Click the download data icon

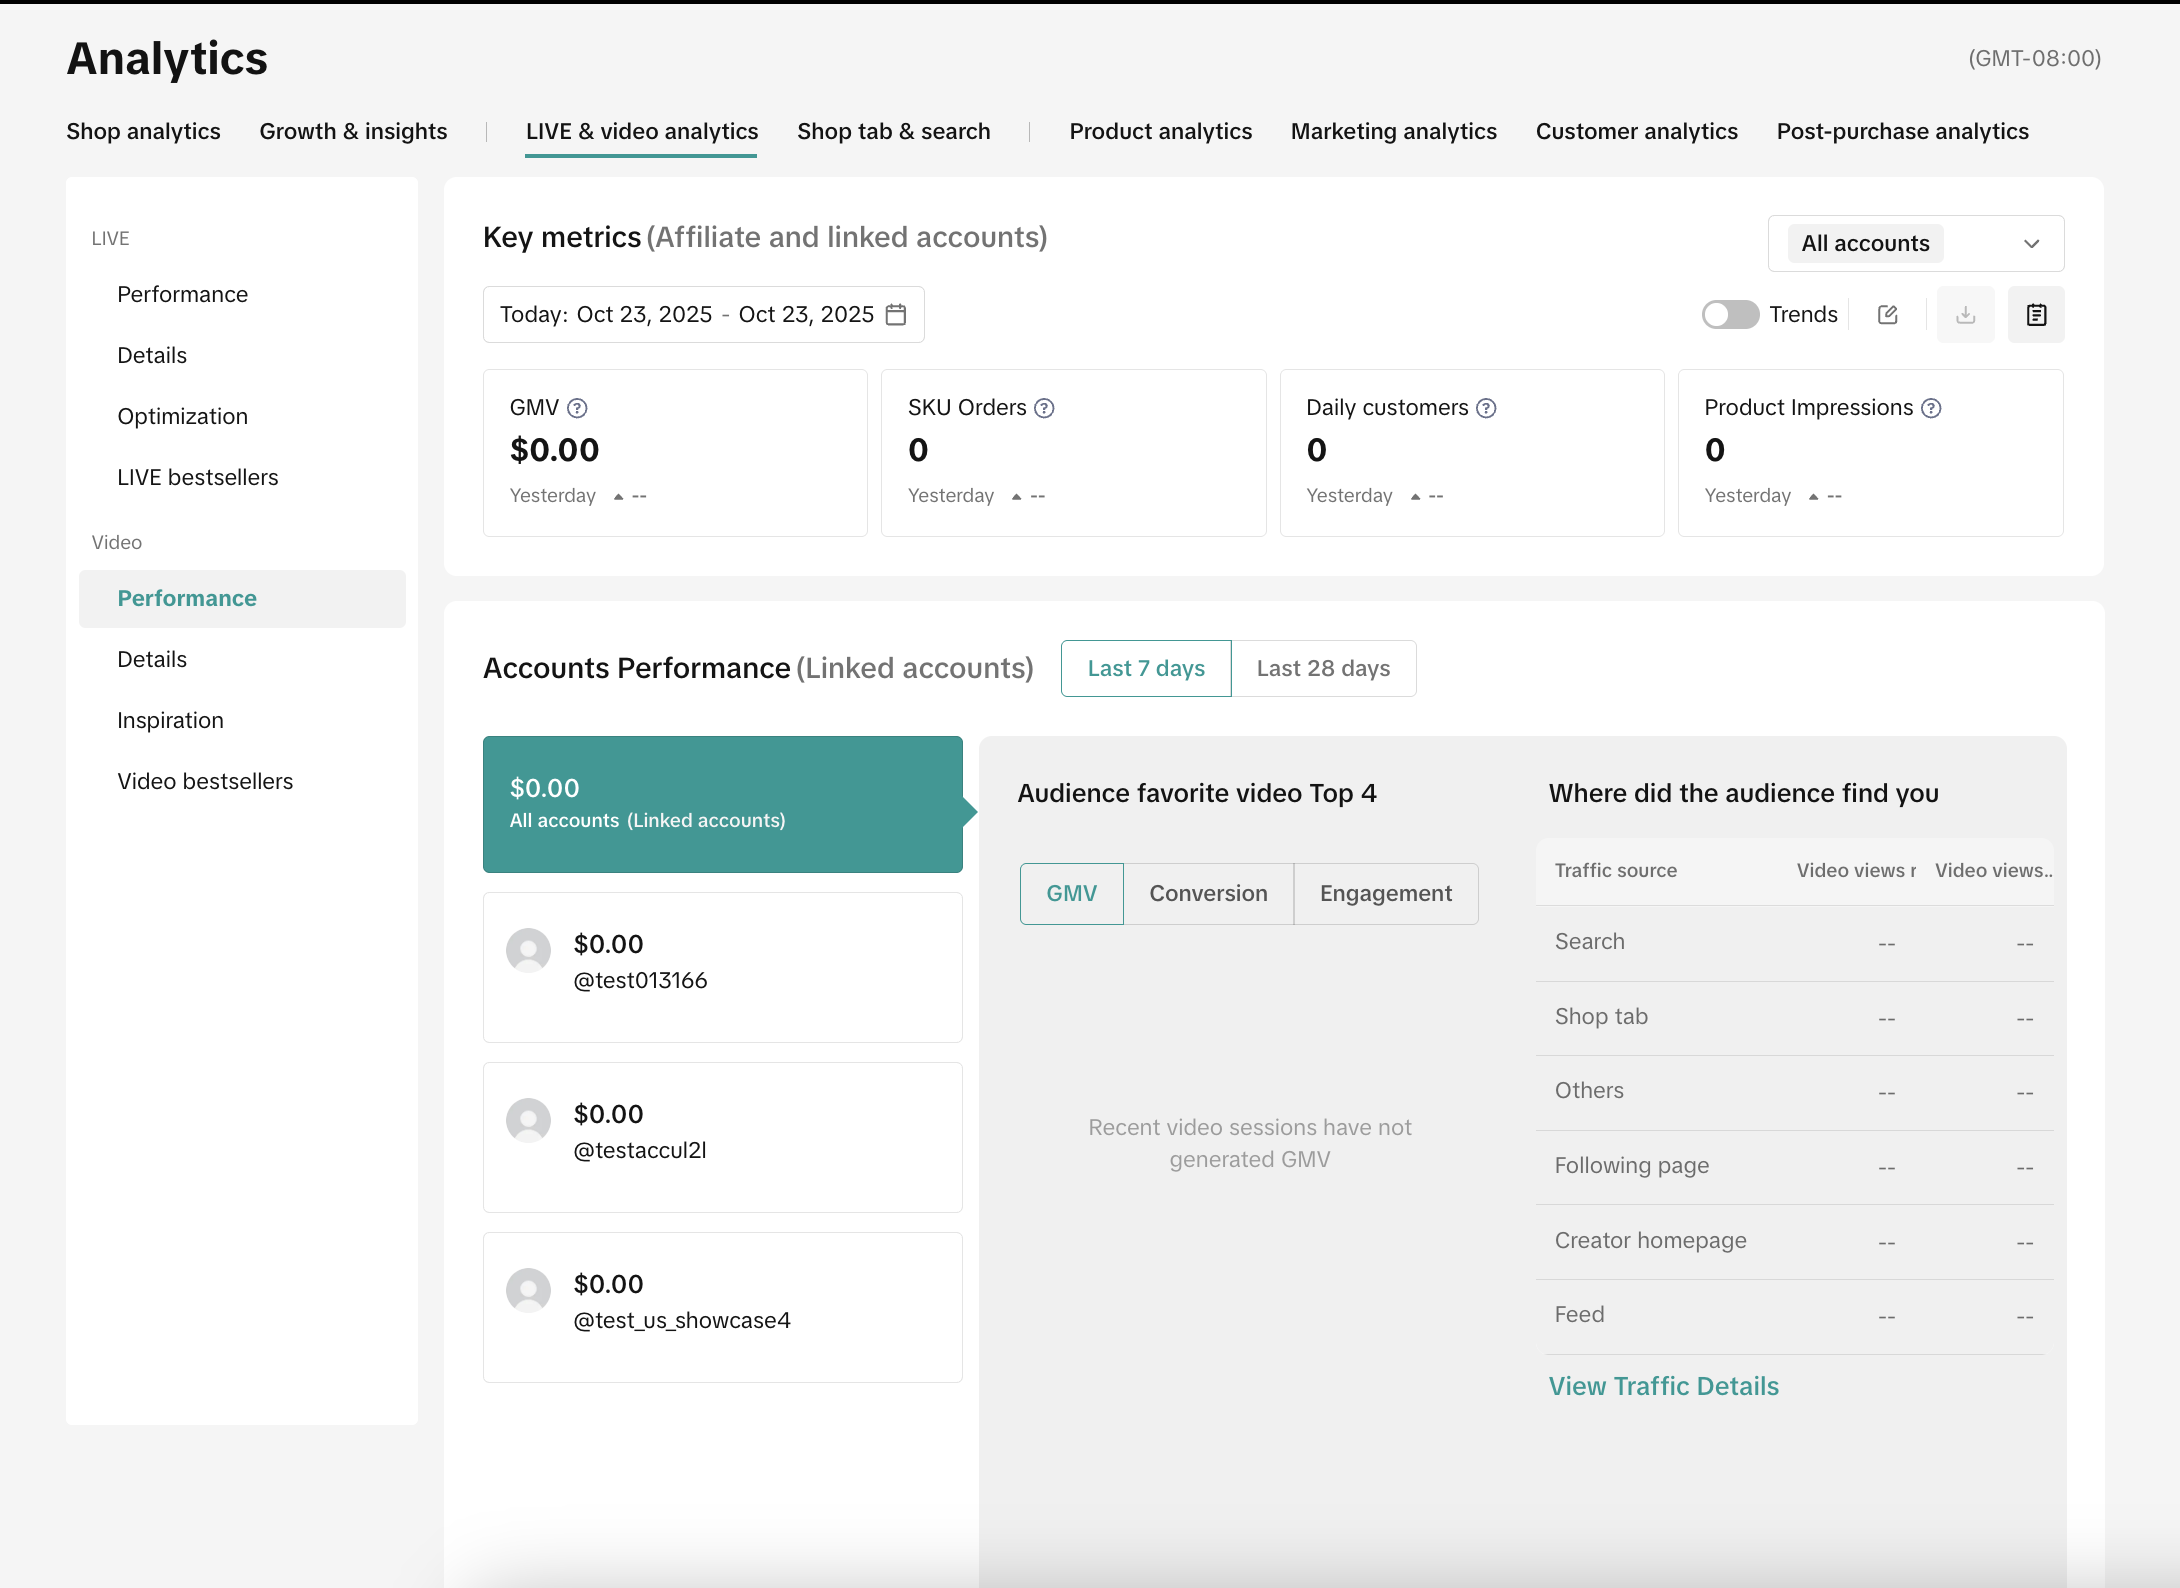(1965, 315)
